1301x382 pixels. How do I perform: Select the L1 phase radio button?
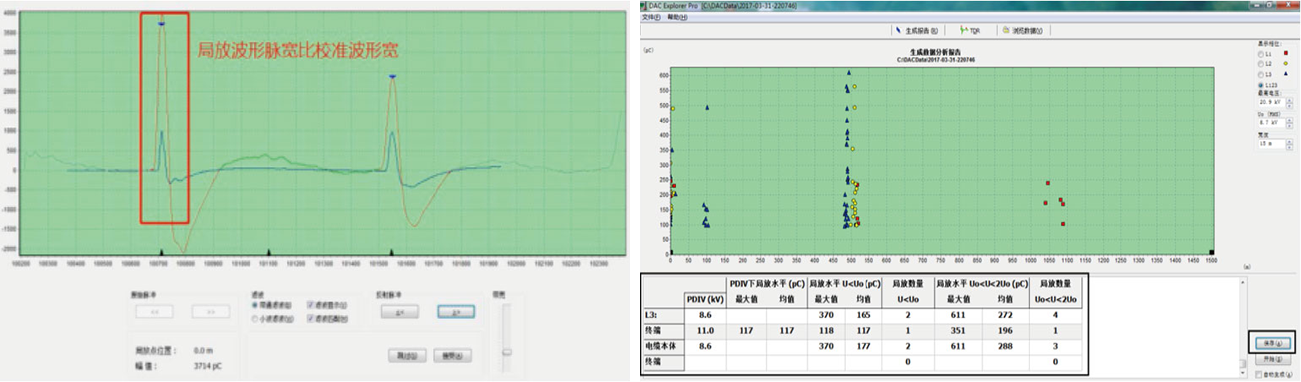(1261, 54)
